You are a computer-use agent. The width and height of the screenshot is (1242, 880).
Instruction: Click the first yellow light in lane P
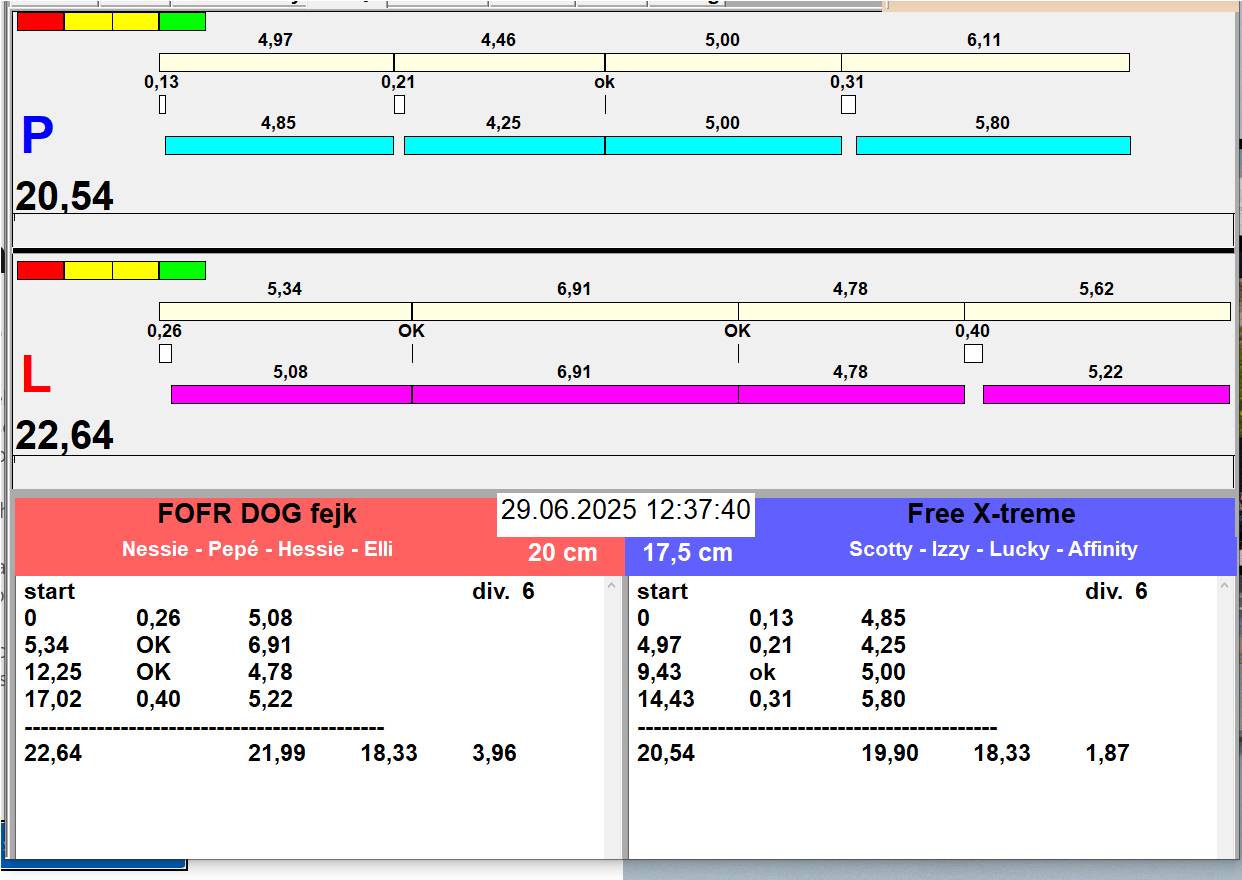pos(88,21)
